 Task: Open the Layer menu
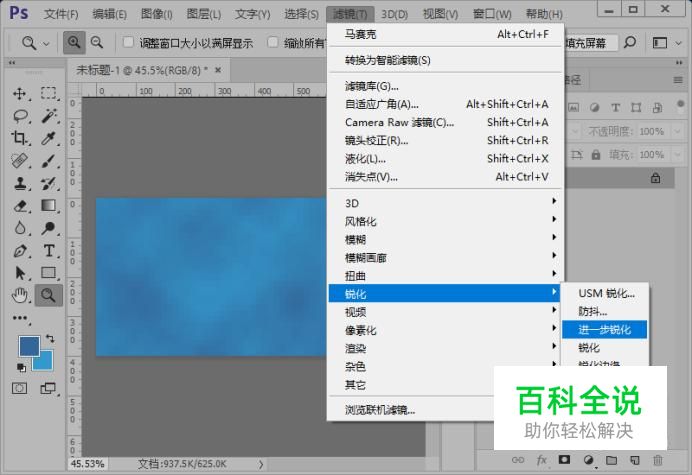coord(203,14)
